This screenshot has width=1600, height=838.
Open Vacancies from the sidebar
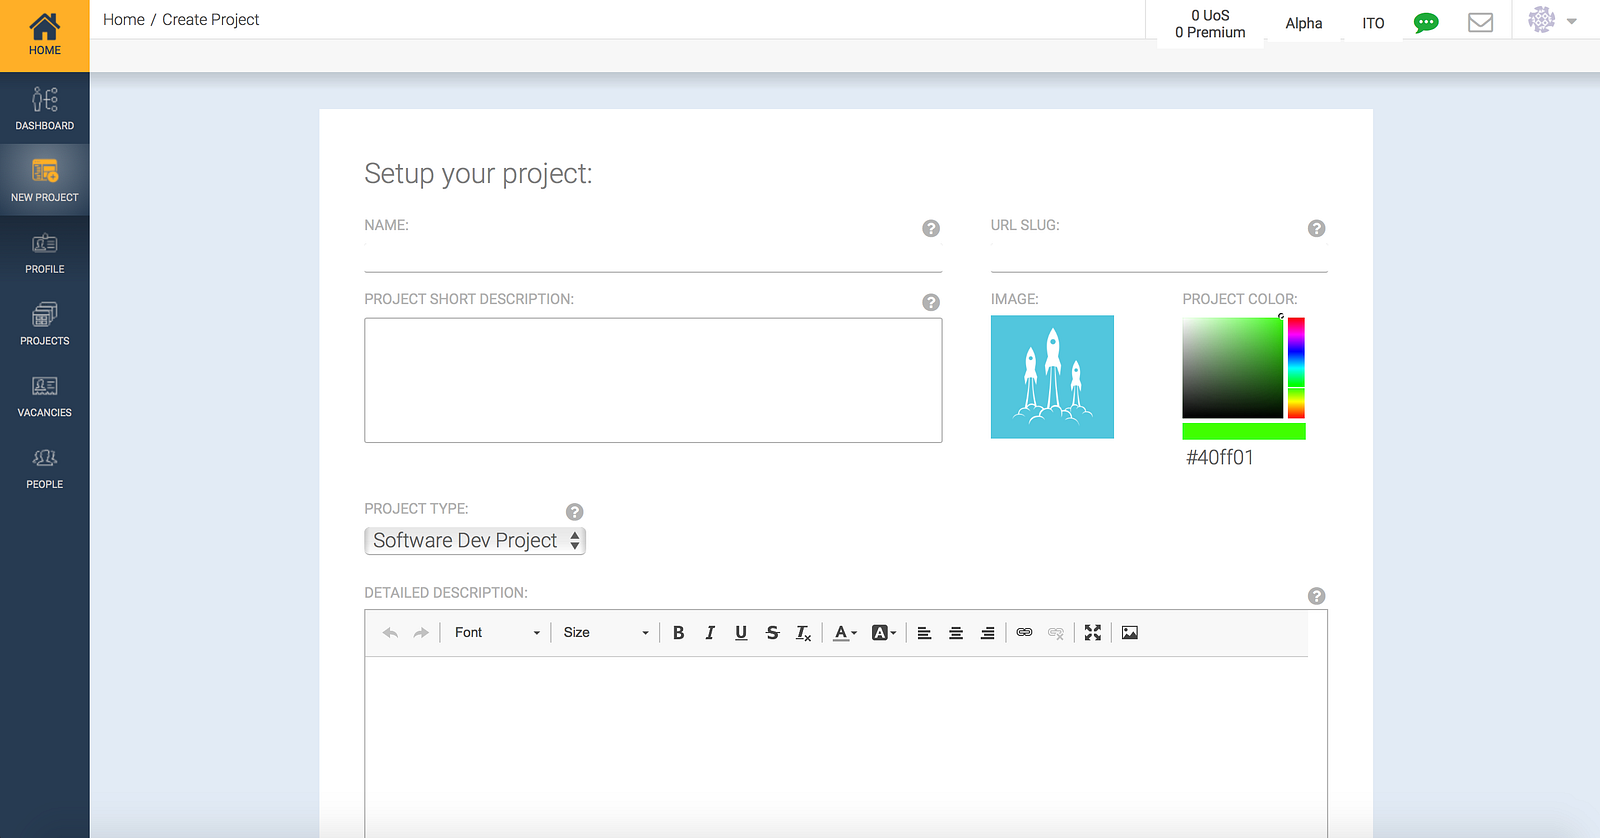pos(44,396)
